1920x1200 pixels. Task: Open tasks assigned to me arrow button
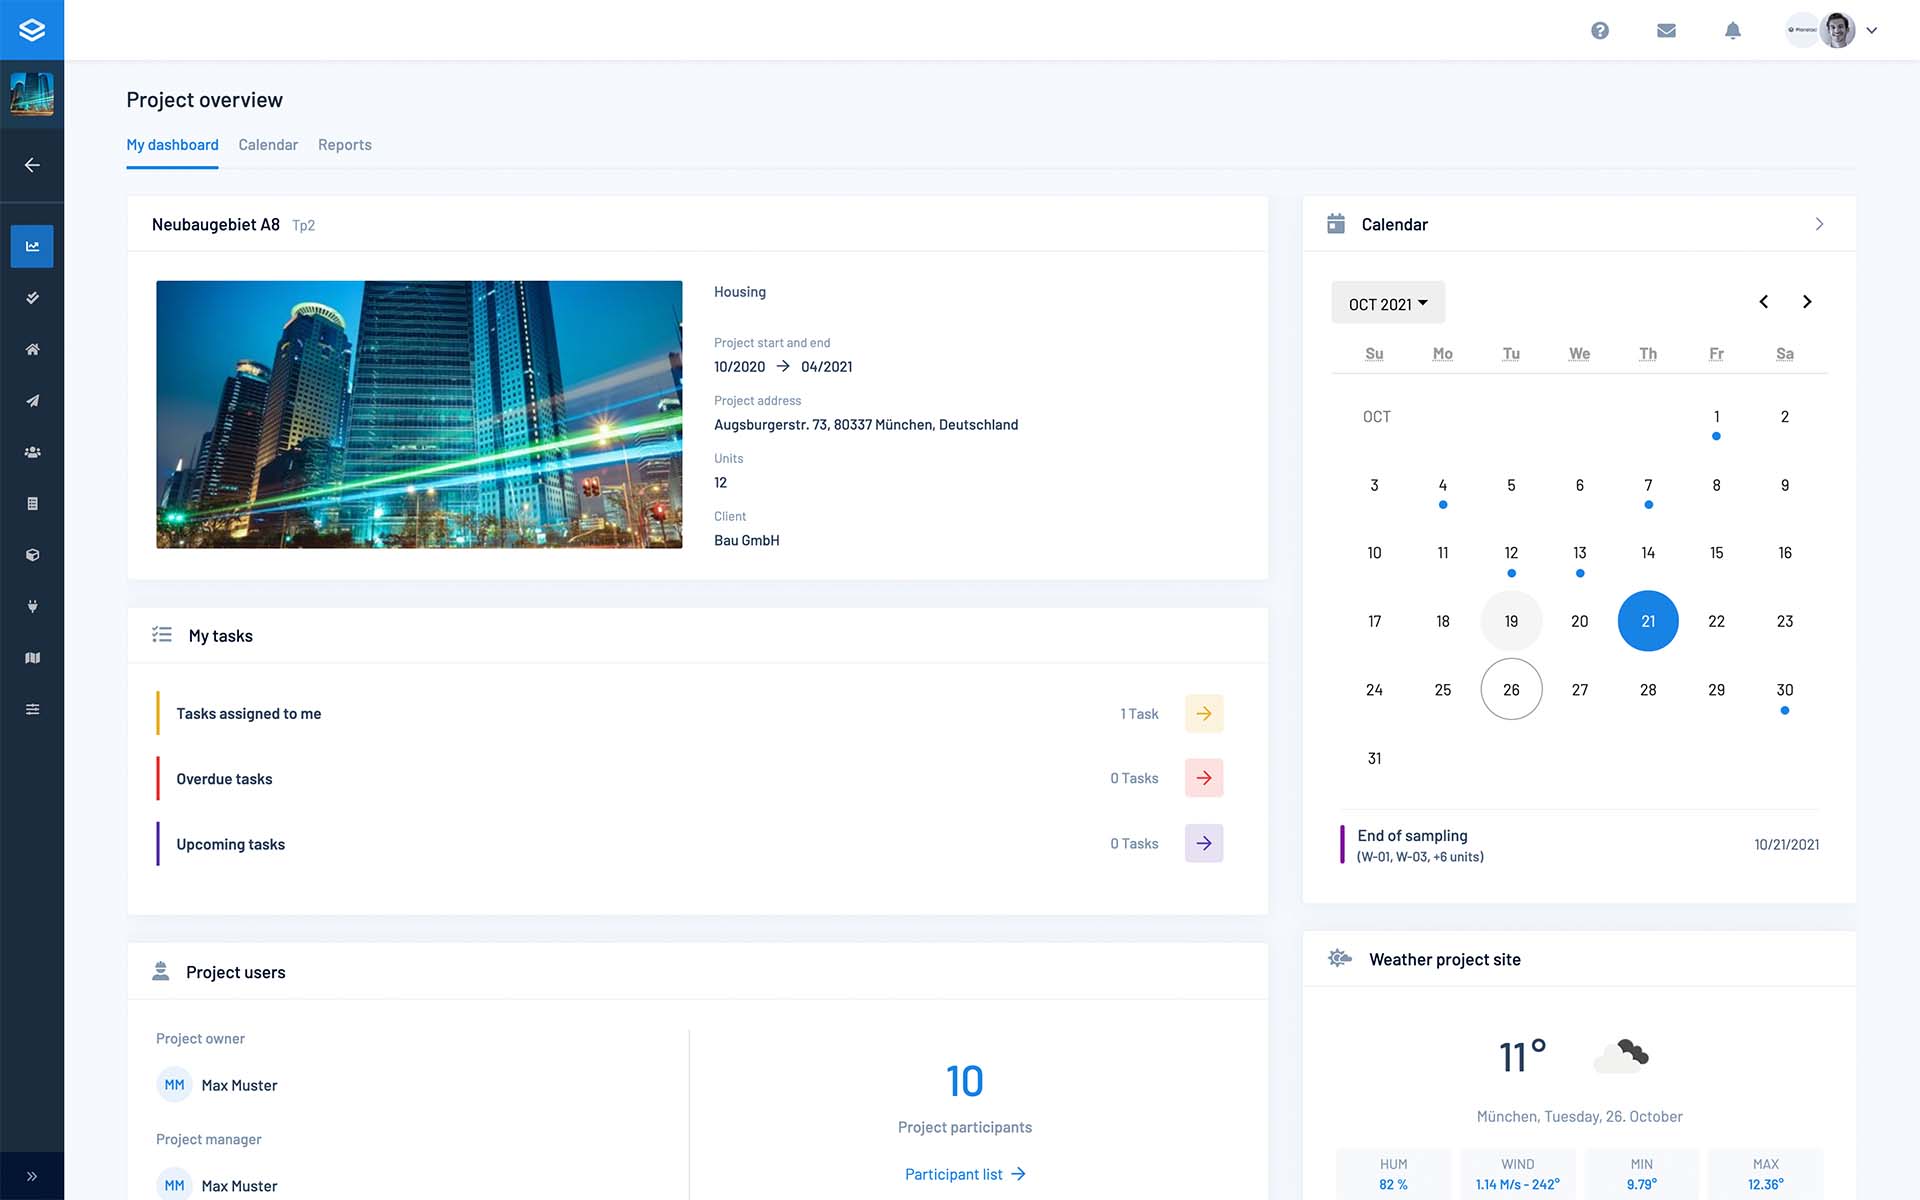[1204, 714]
